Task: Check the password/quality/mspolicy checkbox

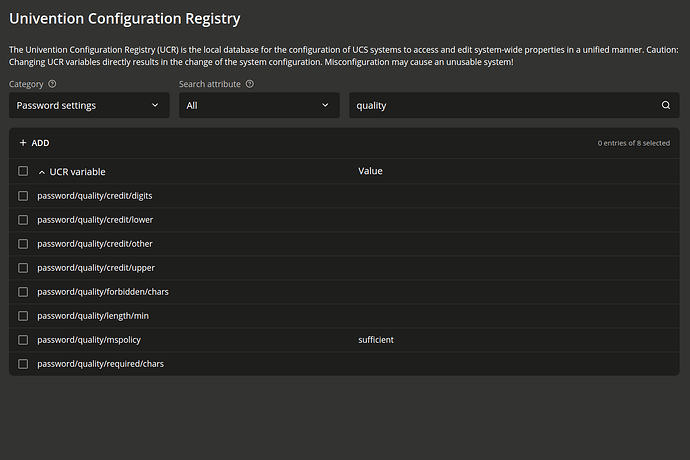Action: 23,340
